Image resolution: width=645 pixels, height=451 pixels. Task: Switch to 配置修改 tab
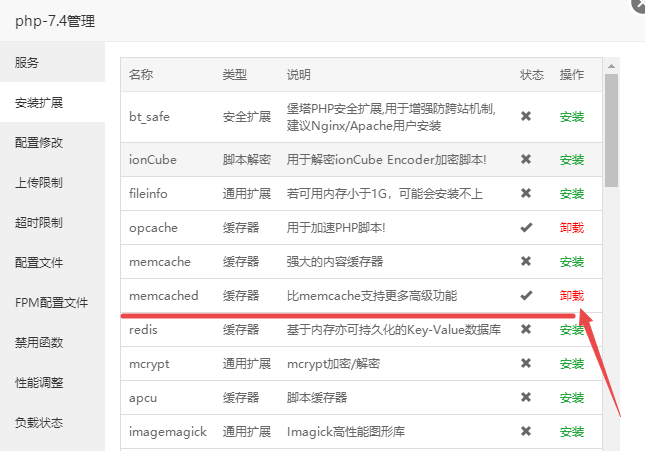pyautogui.click(x=52, y=142)
